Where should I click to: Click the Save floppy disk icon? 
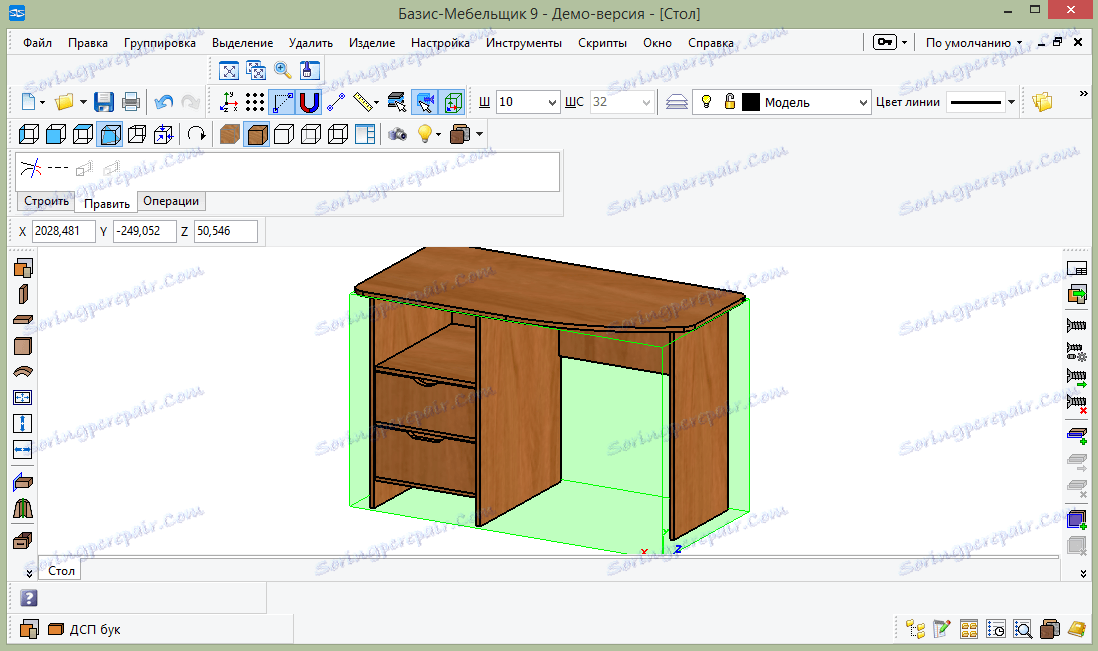[104, 102]
